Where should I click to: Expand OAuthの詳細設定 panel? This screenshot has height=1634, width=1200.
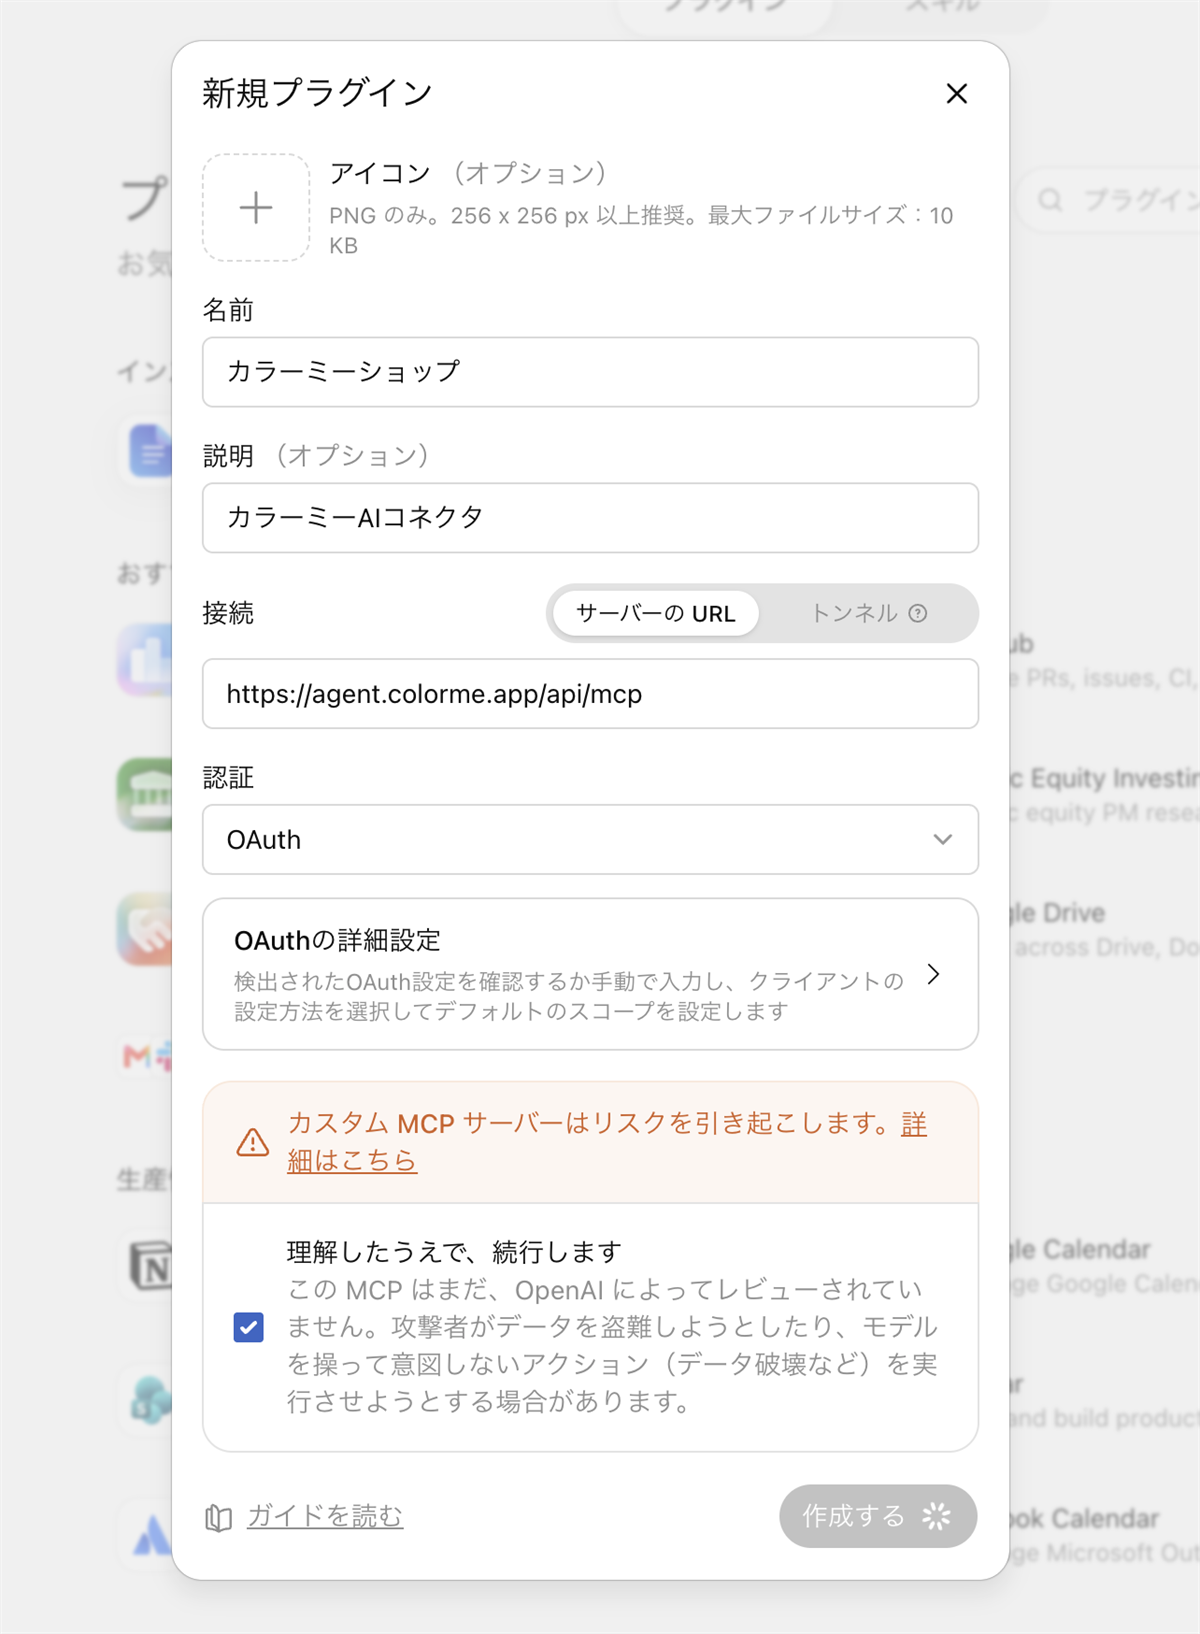[590, 974]
